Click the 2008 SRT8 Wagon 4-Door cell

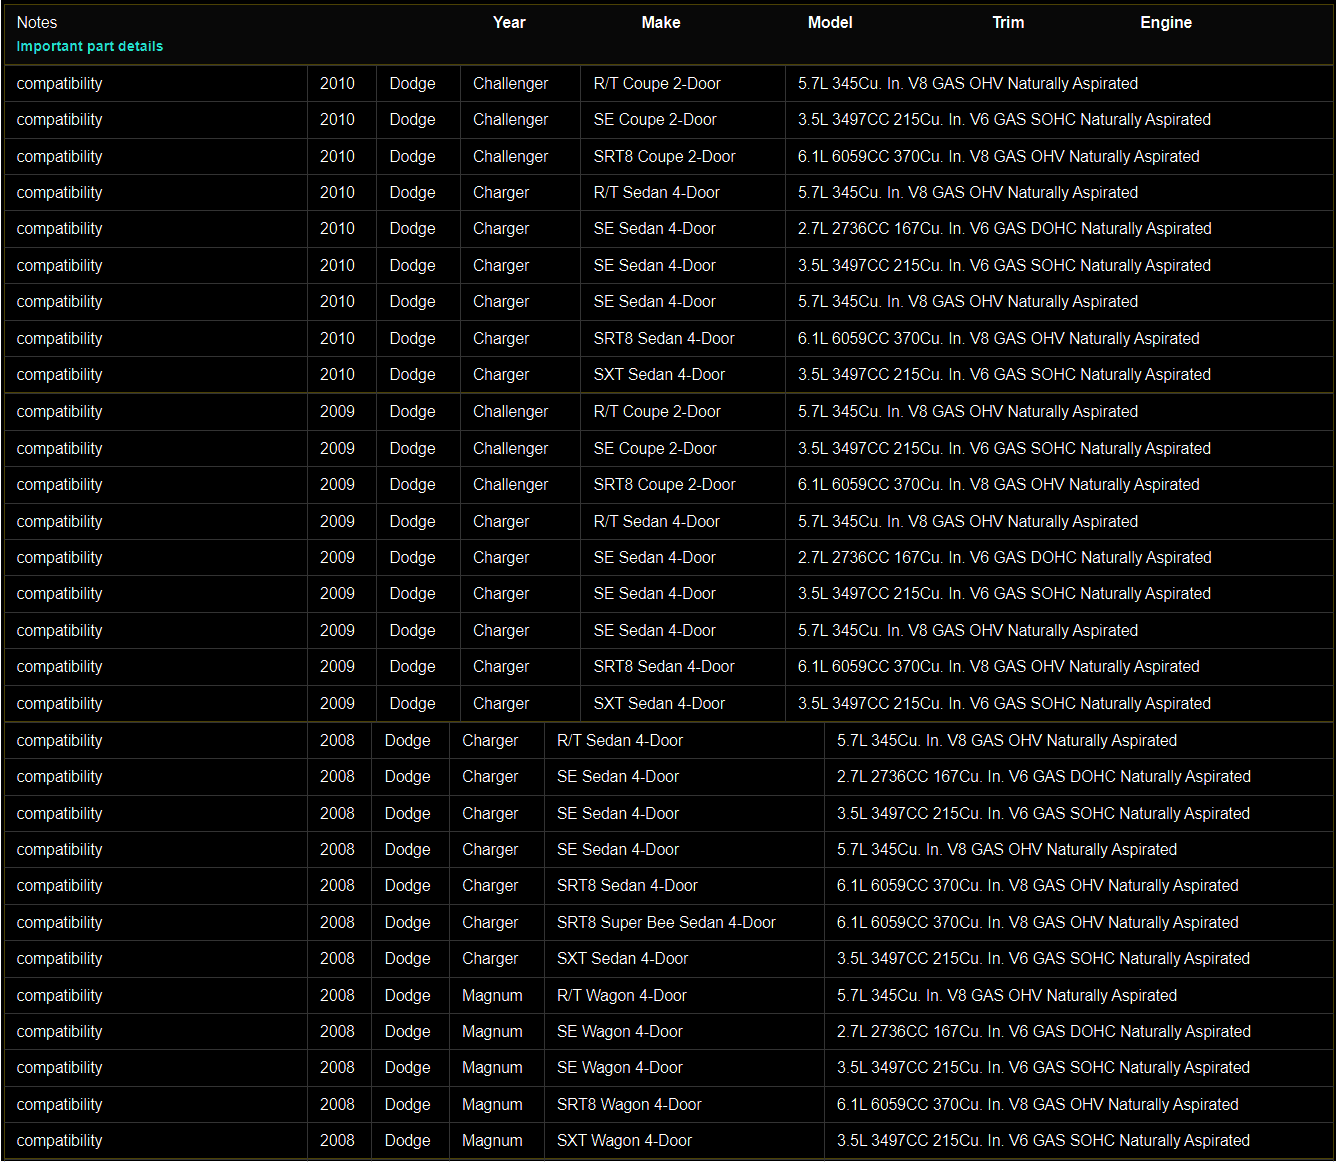point(628,1104)
